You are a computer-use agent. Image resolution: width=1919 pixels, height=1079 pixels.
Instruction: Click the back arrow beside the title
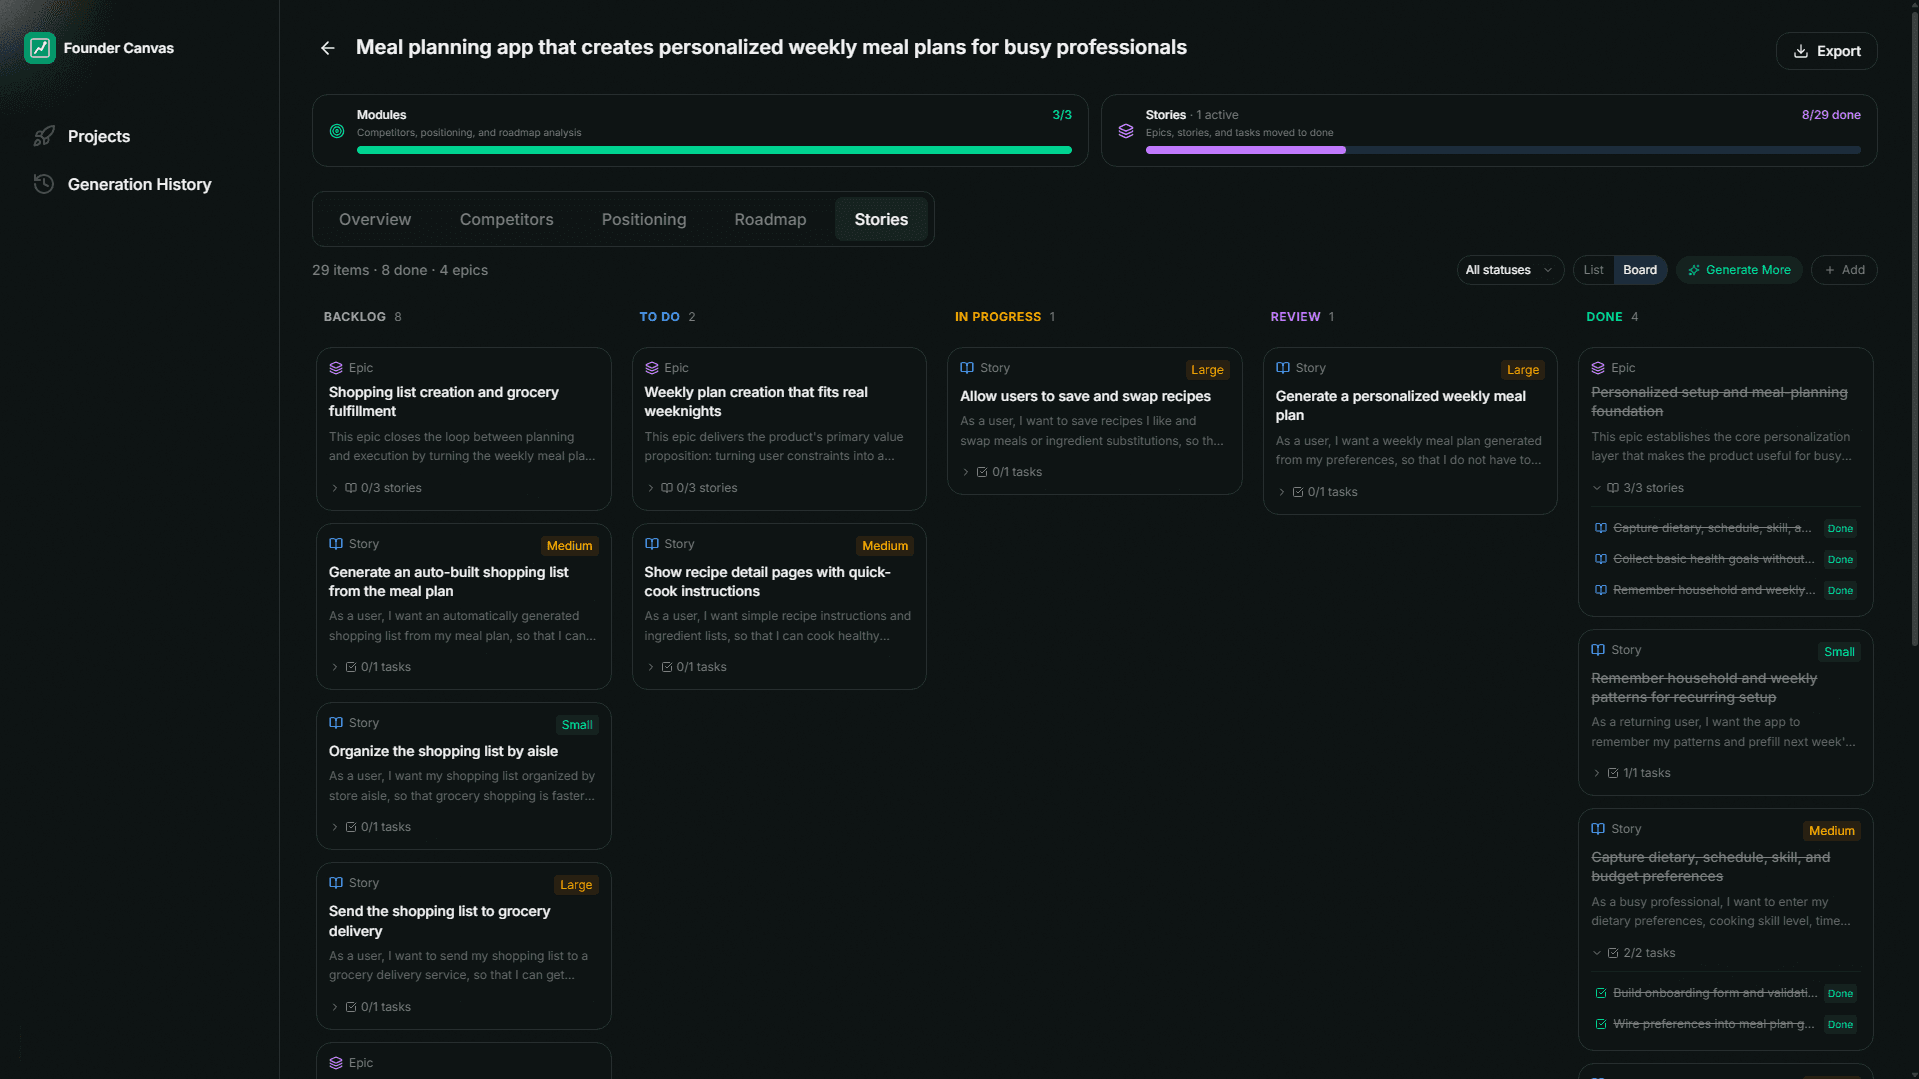327,47
